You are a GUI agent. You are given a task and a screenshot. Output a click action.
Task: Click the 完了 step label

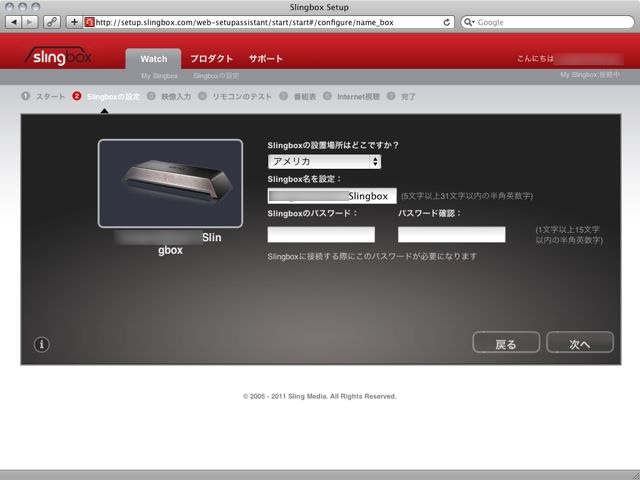[x=408, y=97]
